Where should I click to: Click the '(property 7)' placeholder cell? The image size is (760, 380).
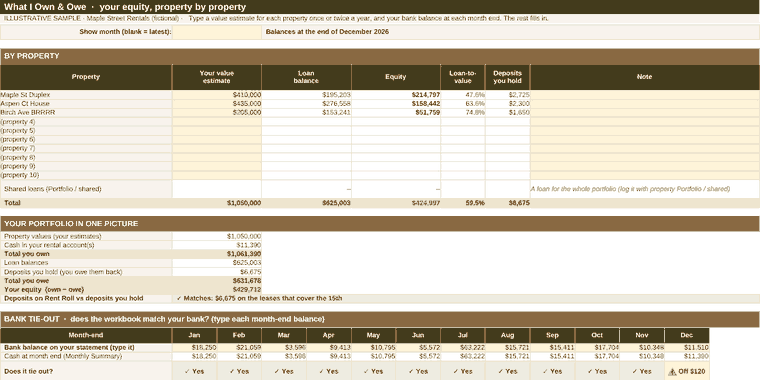coord(86,148)
